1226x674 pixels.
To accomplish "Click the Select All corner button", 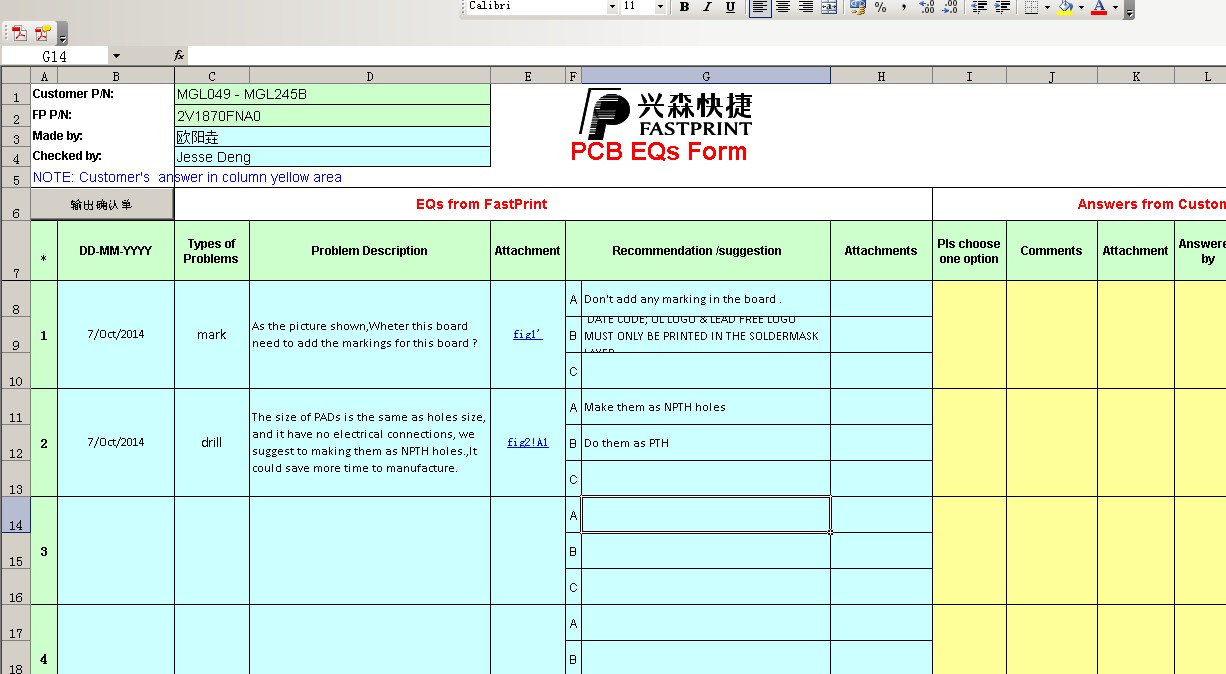I will [x=16, y=76].
